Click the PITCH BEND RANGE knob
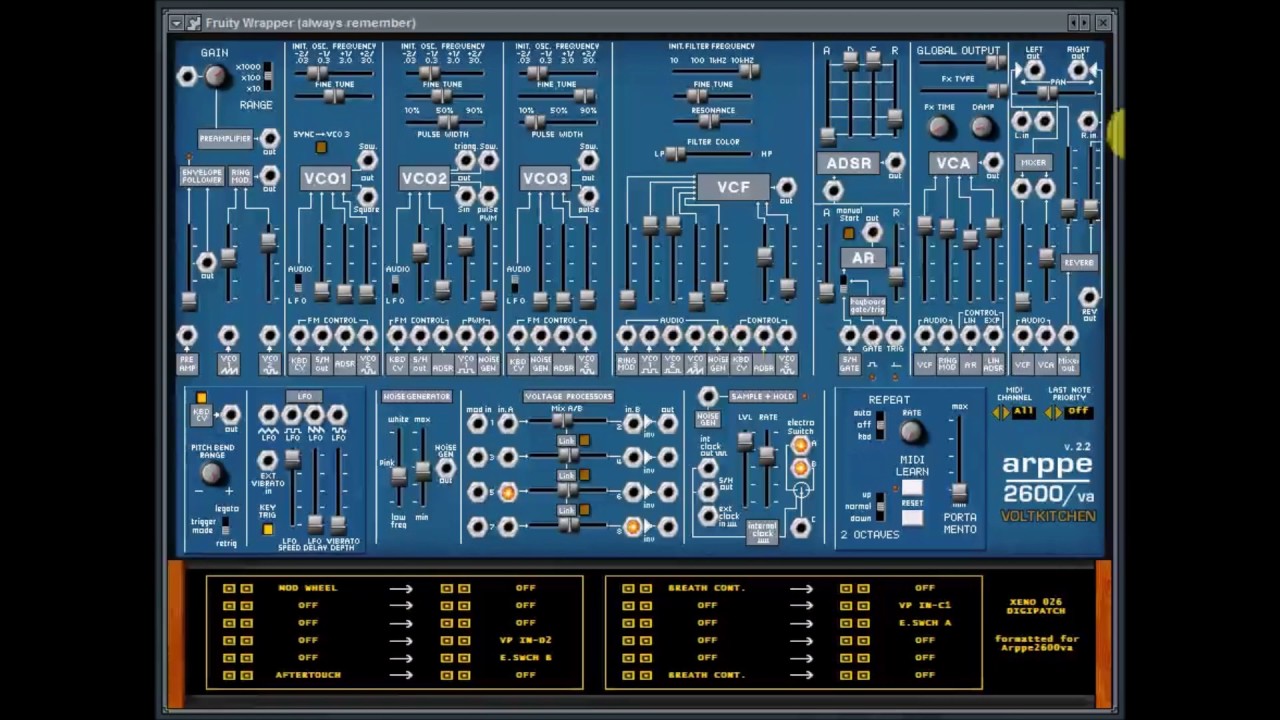The image size is (1280, 720). (212, 473)
